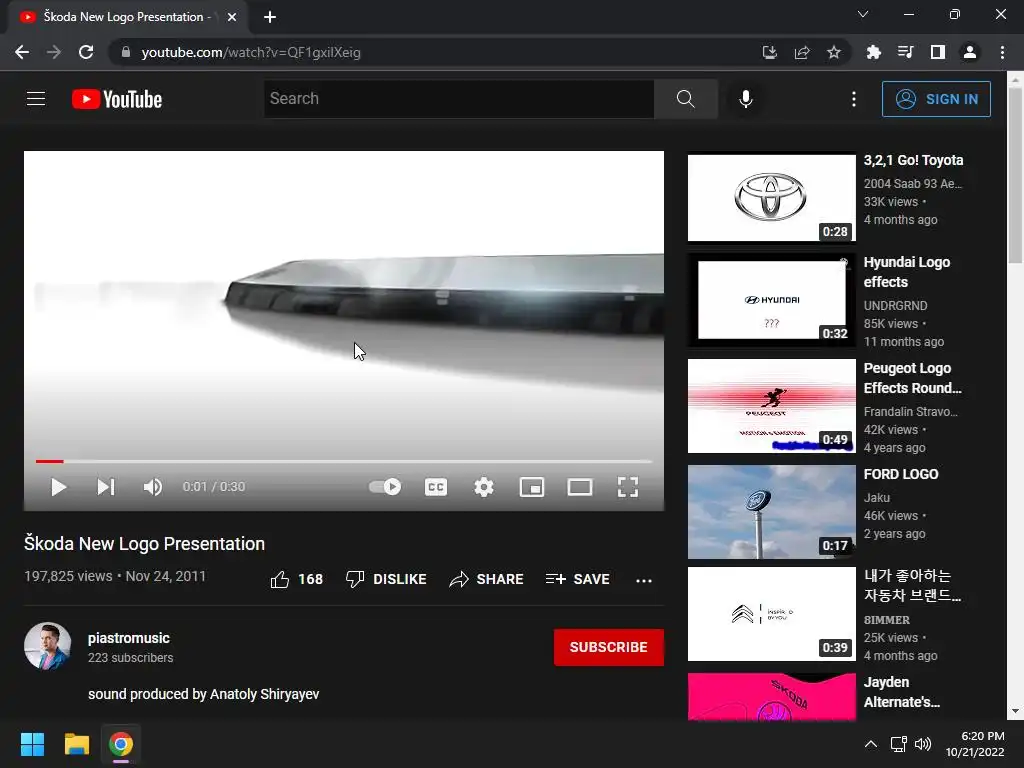This screenshot has height=768, width=1024.
Task: Open the 8IMMER Korean-titled video thumbnail
Action: pos(771,614)
